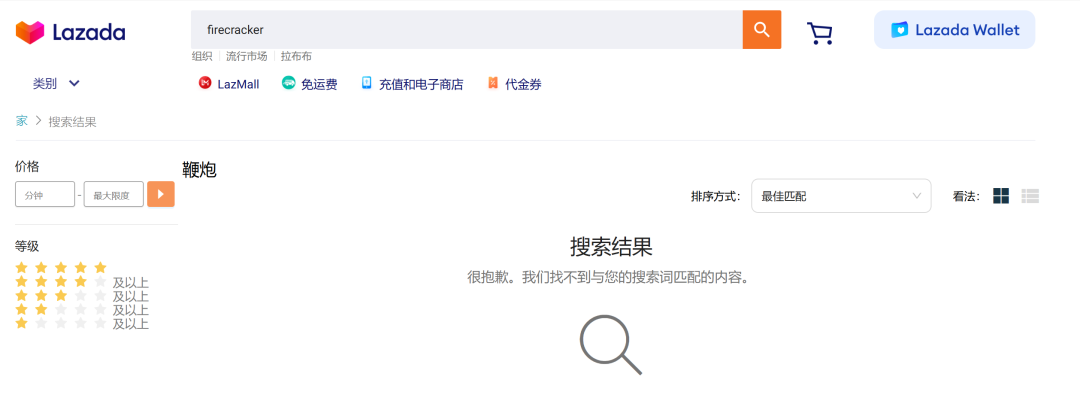Click the large 搜索结果 heading
Image resolution: width=1080 pixels, height=410 pixels.
pos(611,246)
